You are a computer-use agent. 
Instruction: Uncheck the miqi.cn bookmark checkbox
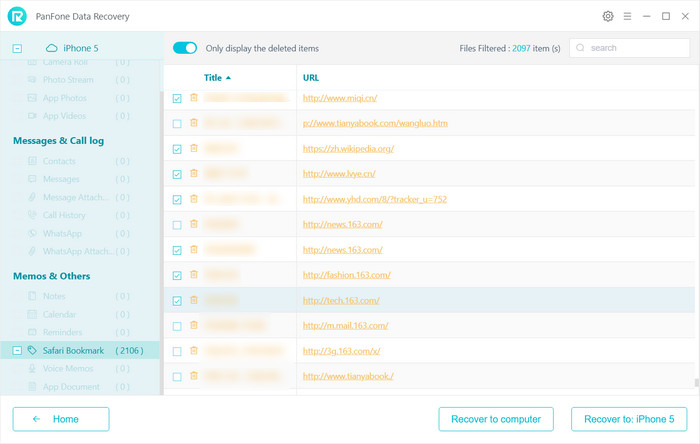coord(177,98)
